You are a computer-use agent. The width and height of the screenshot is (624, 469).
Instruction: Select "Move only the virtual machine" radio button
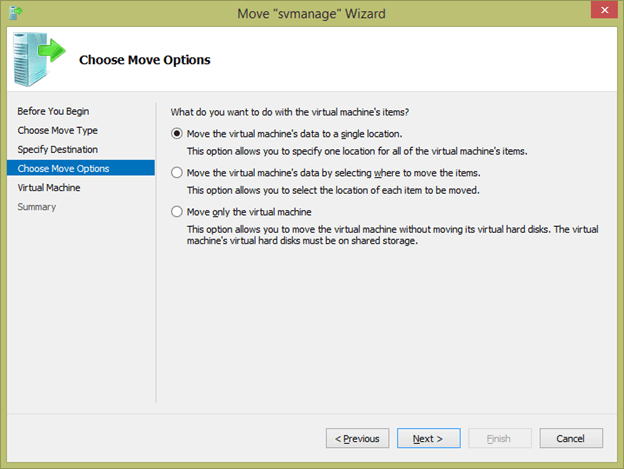[178, 211]
